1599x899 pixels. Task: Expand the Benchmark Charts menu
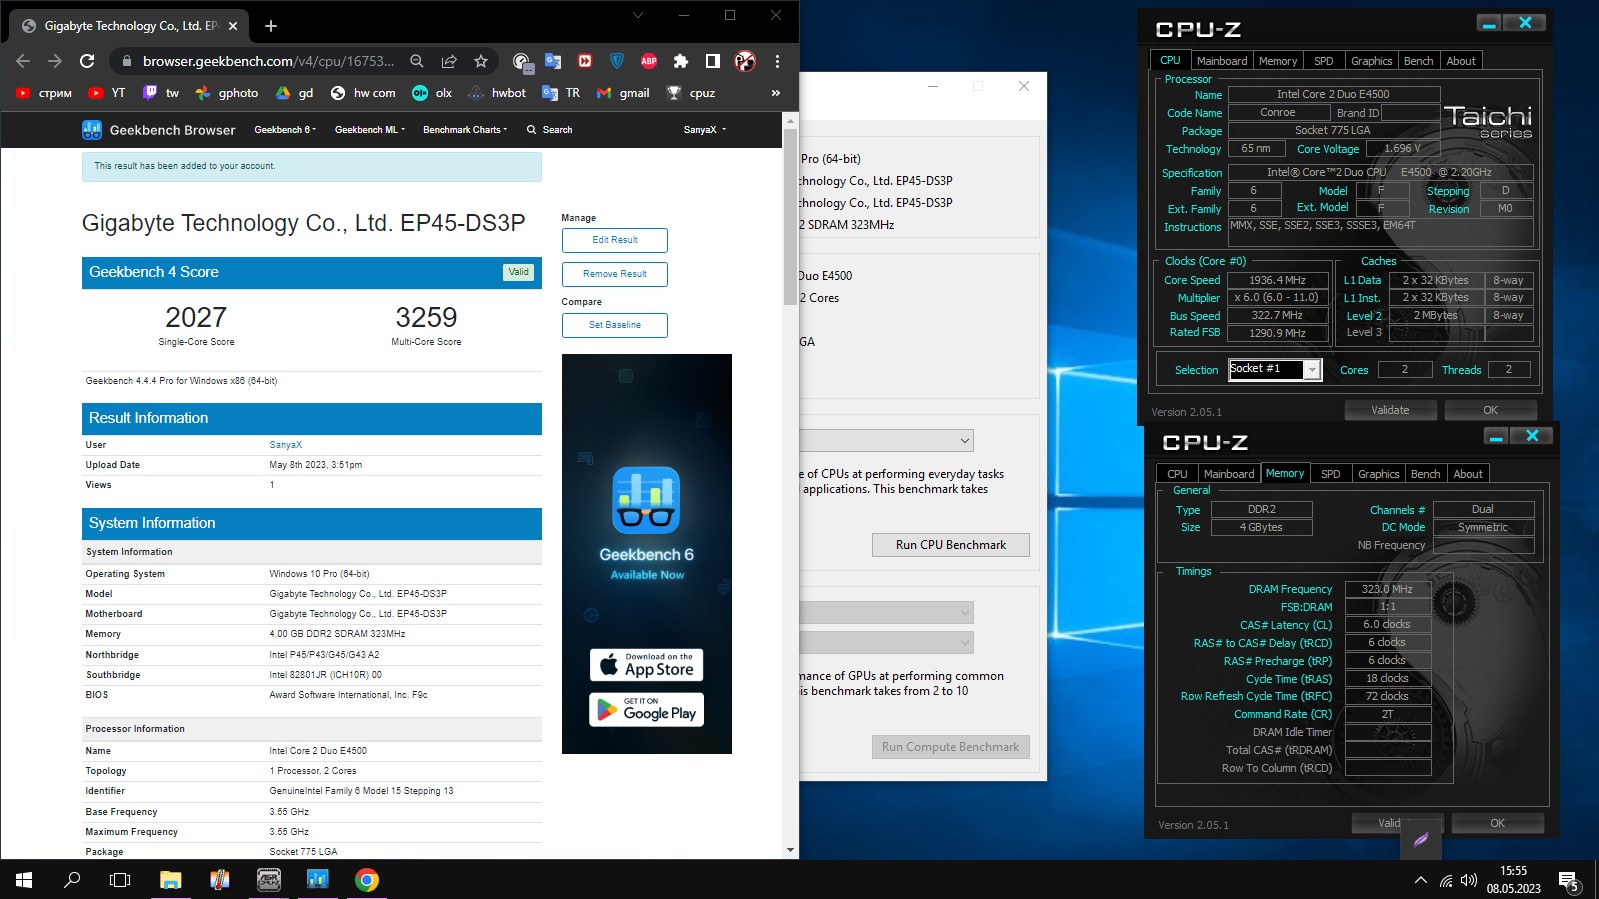465,130
